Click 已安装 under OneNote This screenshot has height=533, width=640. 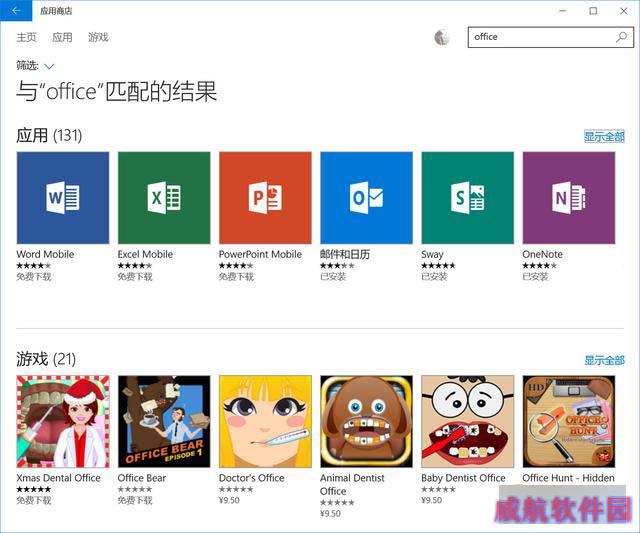(x=536, y=277)
